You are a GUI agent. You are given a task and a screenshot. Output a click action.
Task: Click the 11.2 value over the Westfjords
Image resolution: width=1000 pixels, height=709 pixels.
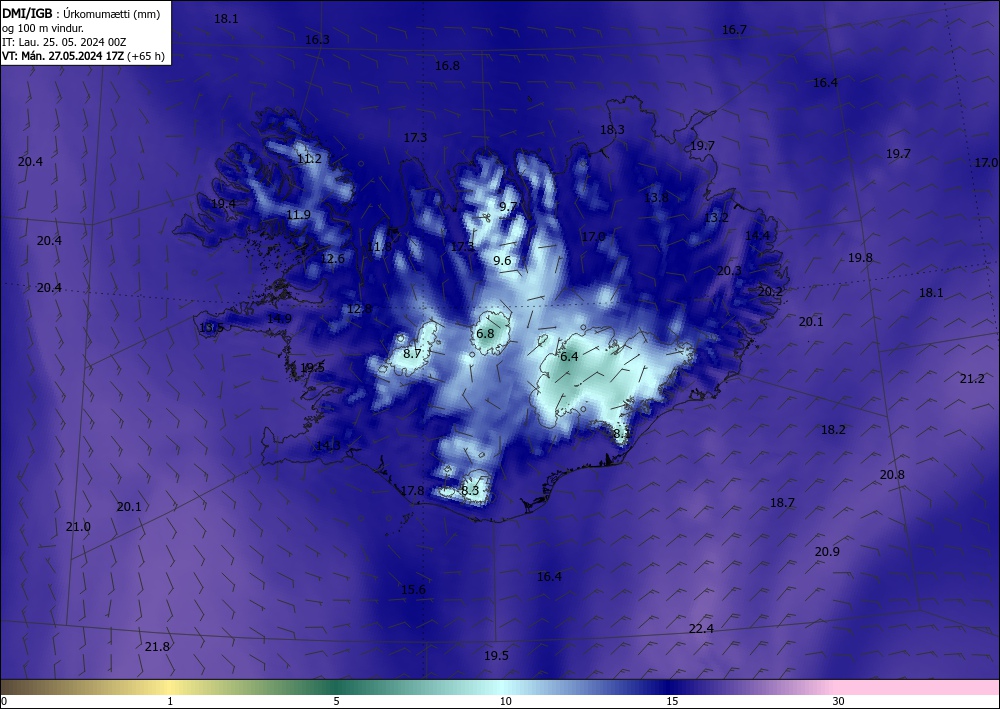[x=309, y=159]
